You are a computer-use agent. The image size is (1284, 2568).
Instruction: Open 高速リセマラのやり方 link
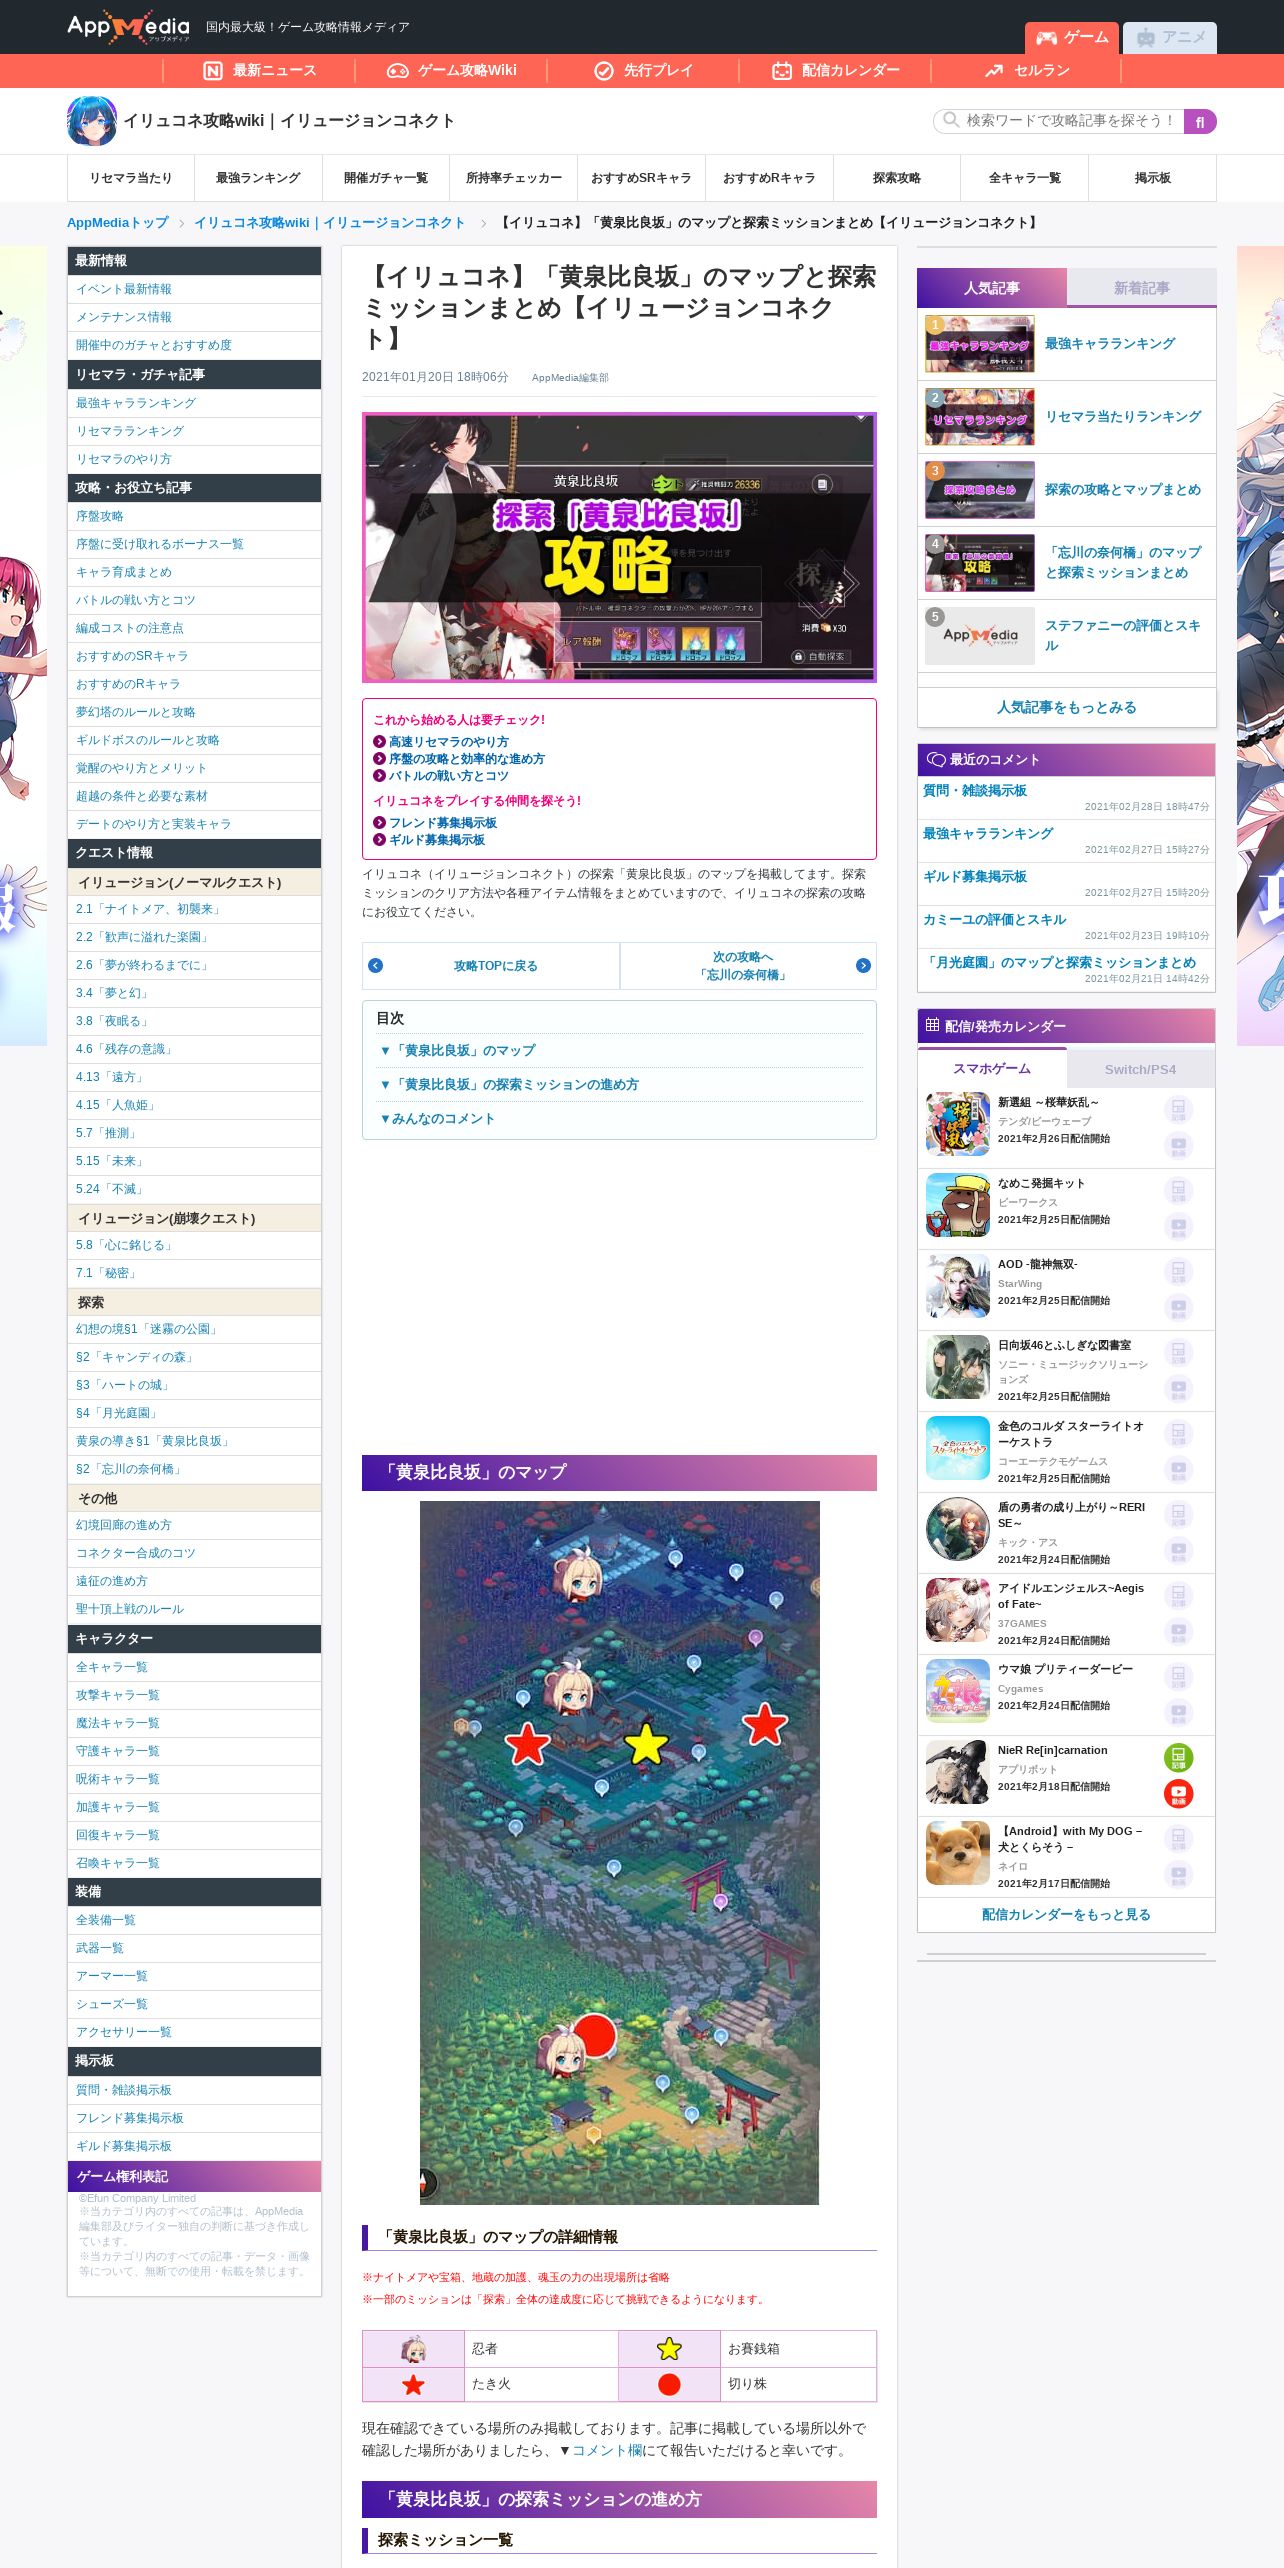pos(448,741)
